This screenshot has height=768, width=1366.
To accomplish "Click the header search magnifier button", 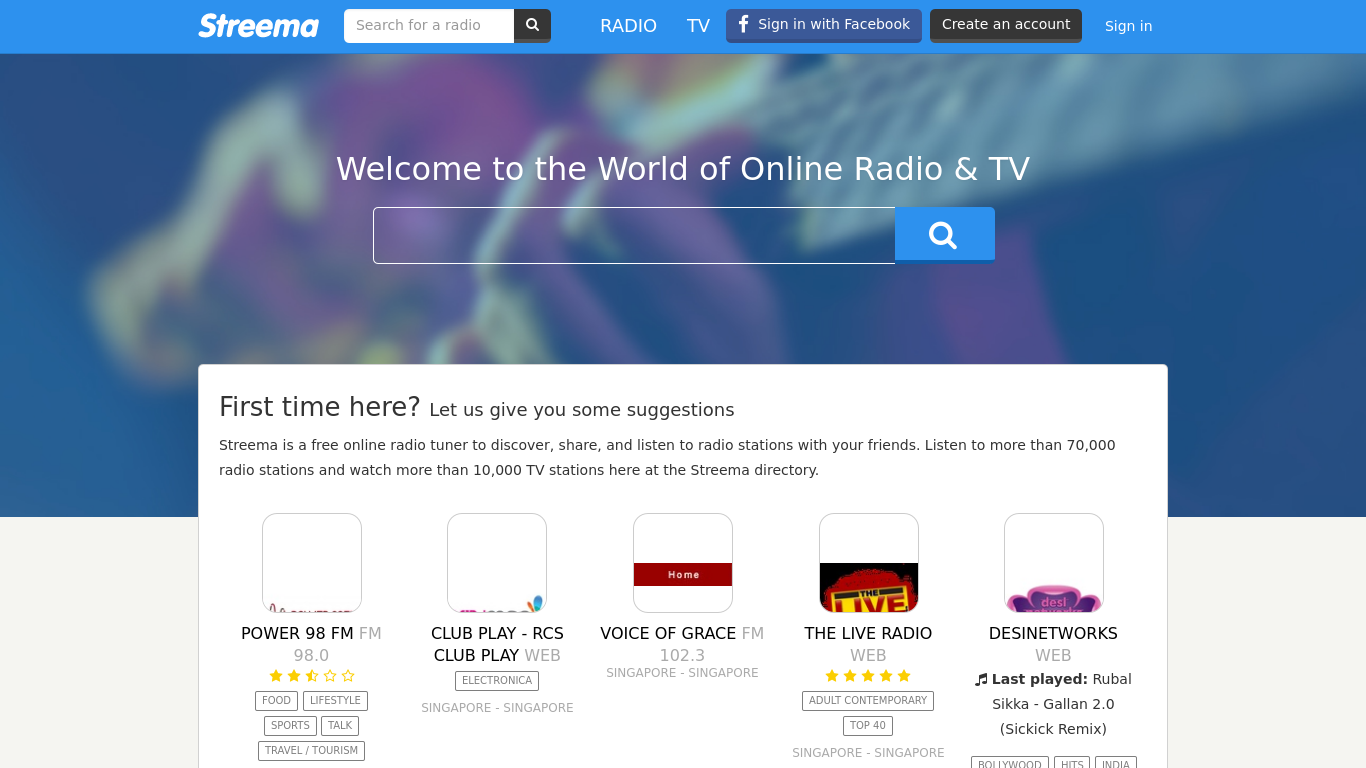I will tap(532, 25).
